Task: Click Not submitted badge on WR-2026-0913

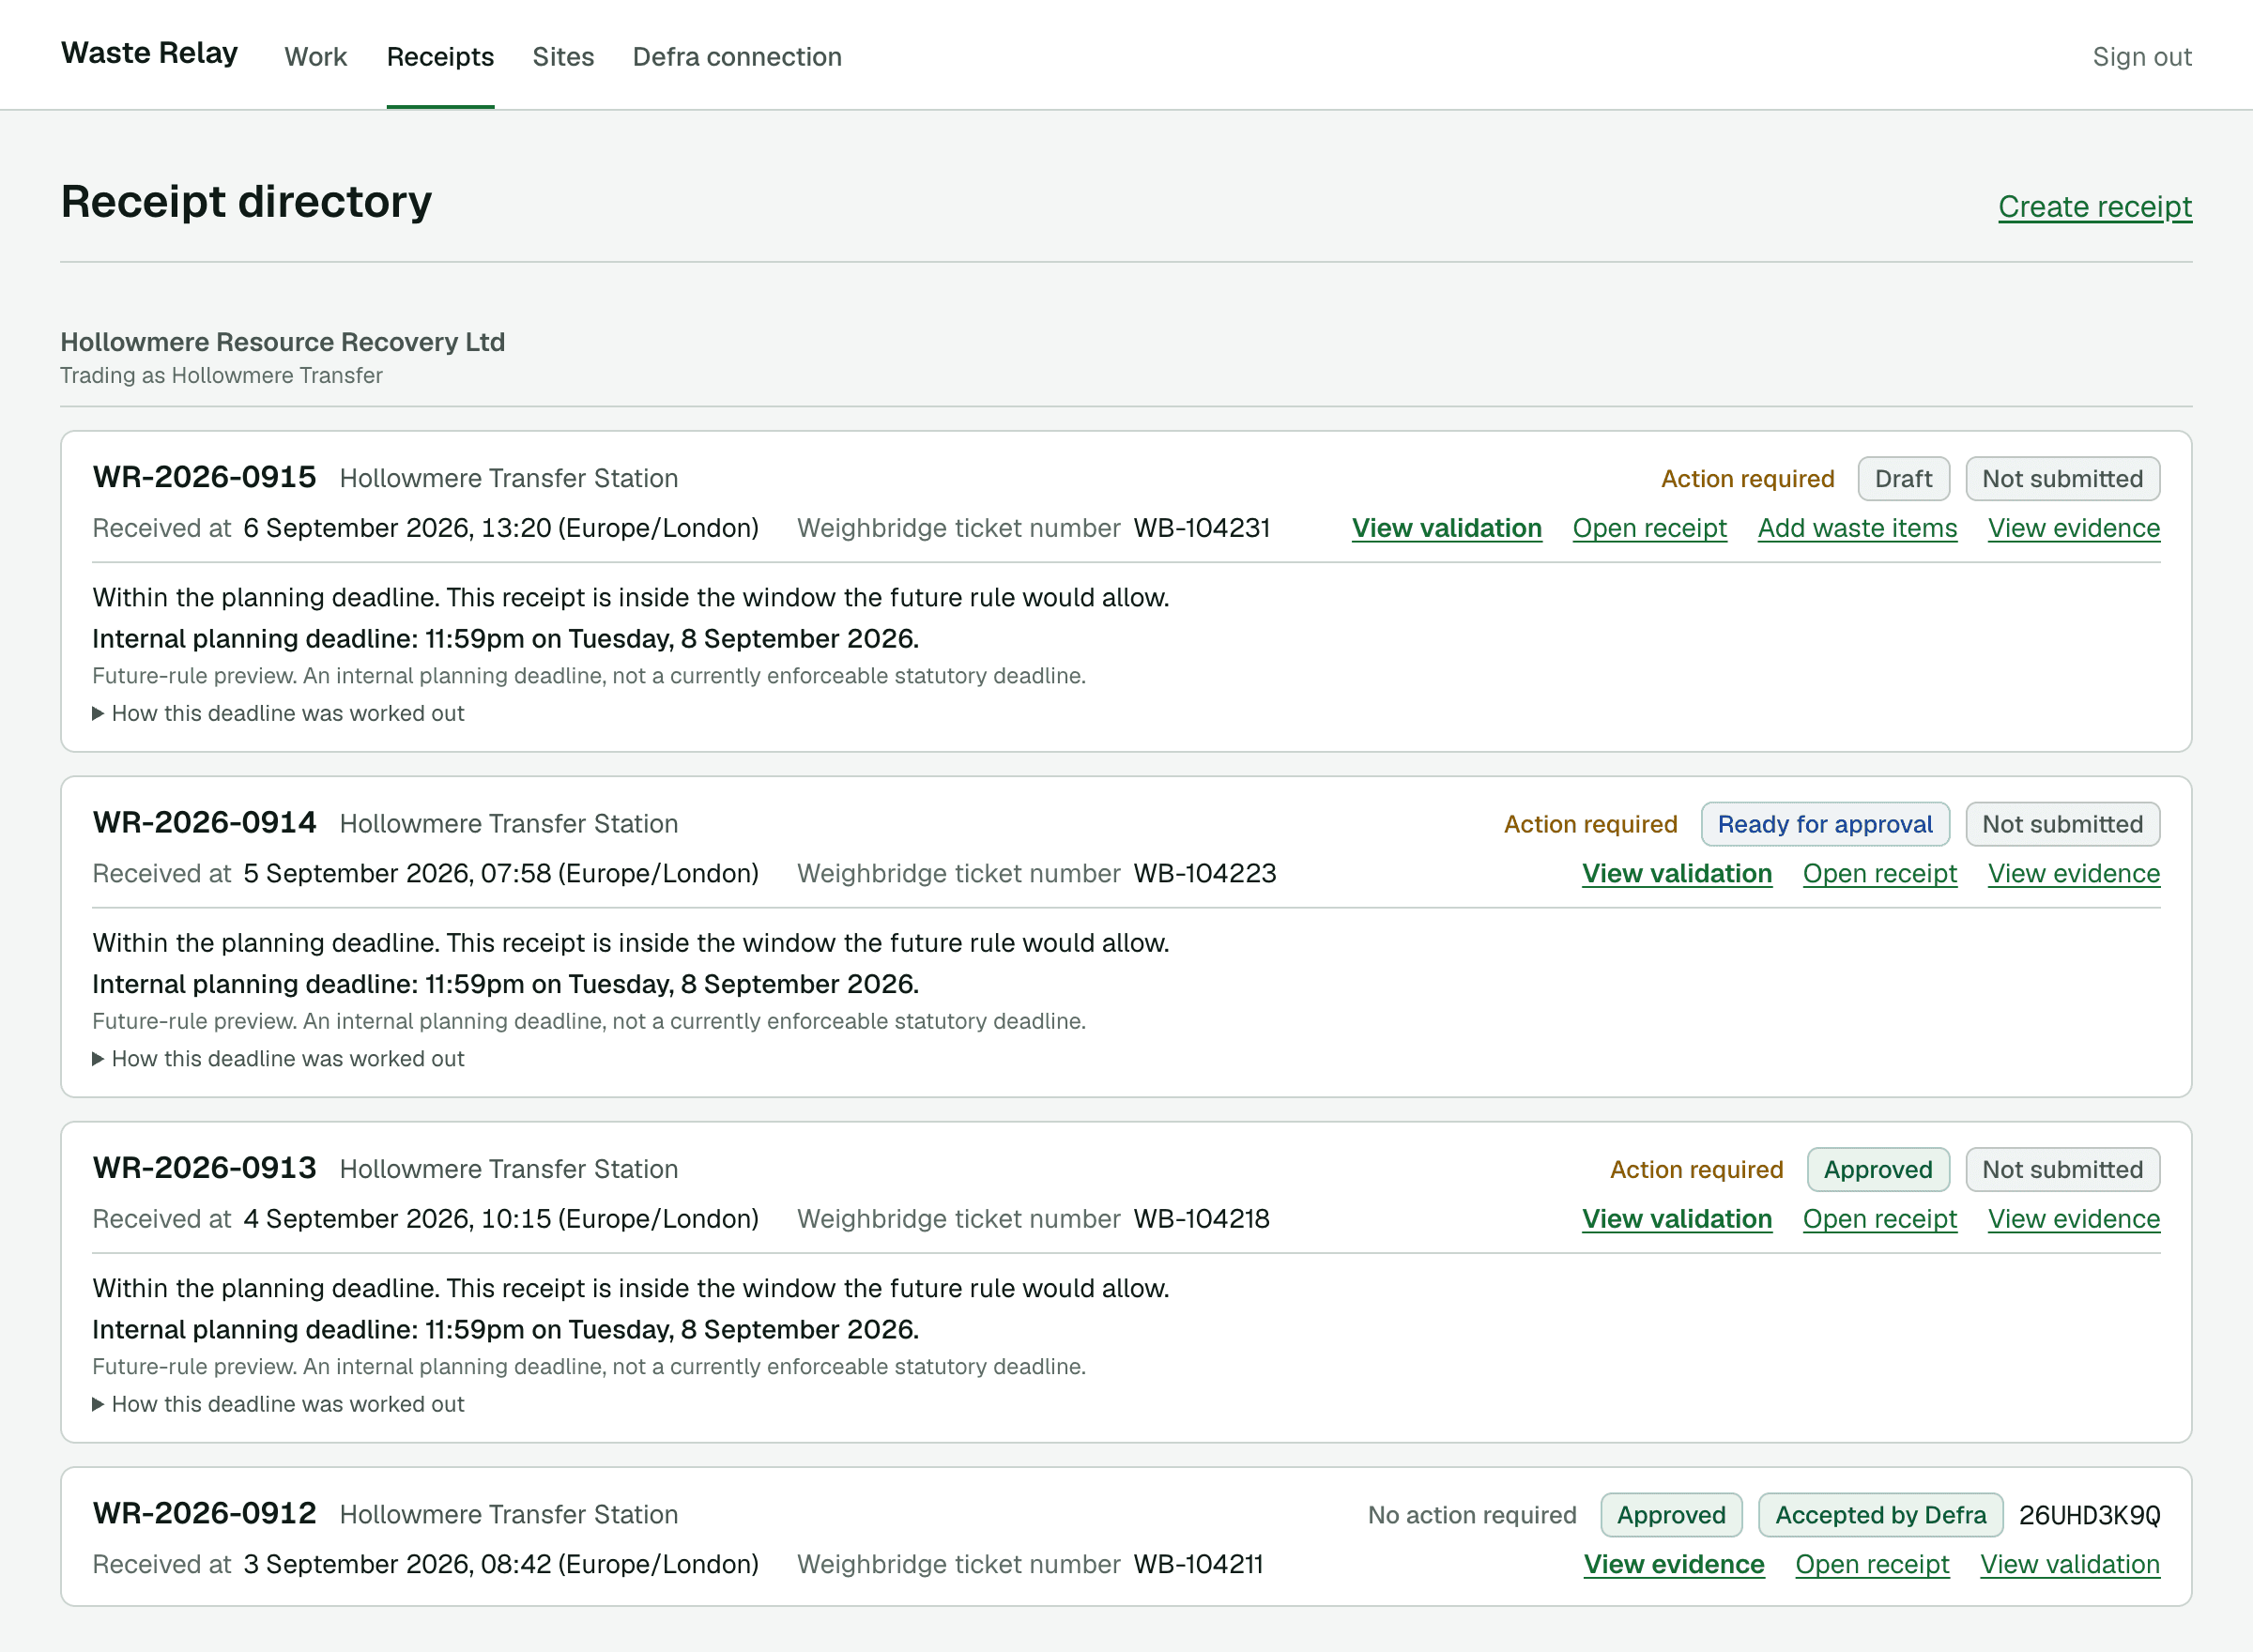Action: point(2062,1170)
